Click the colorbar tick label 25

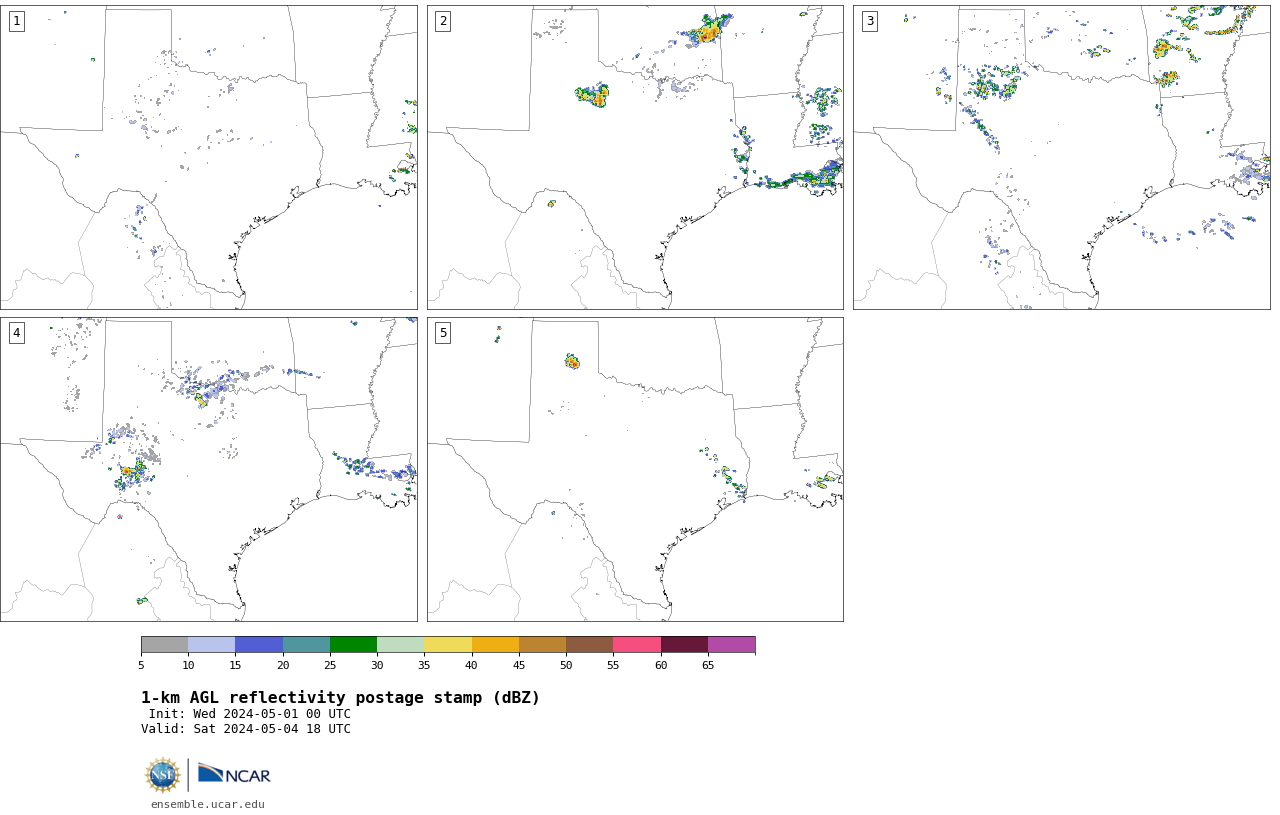[x=330, y=665]
